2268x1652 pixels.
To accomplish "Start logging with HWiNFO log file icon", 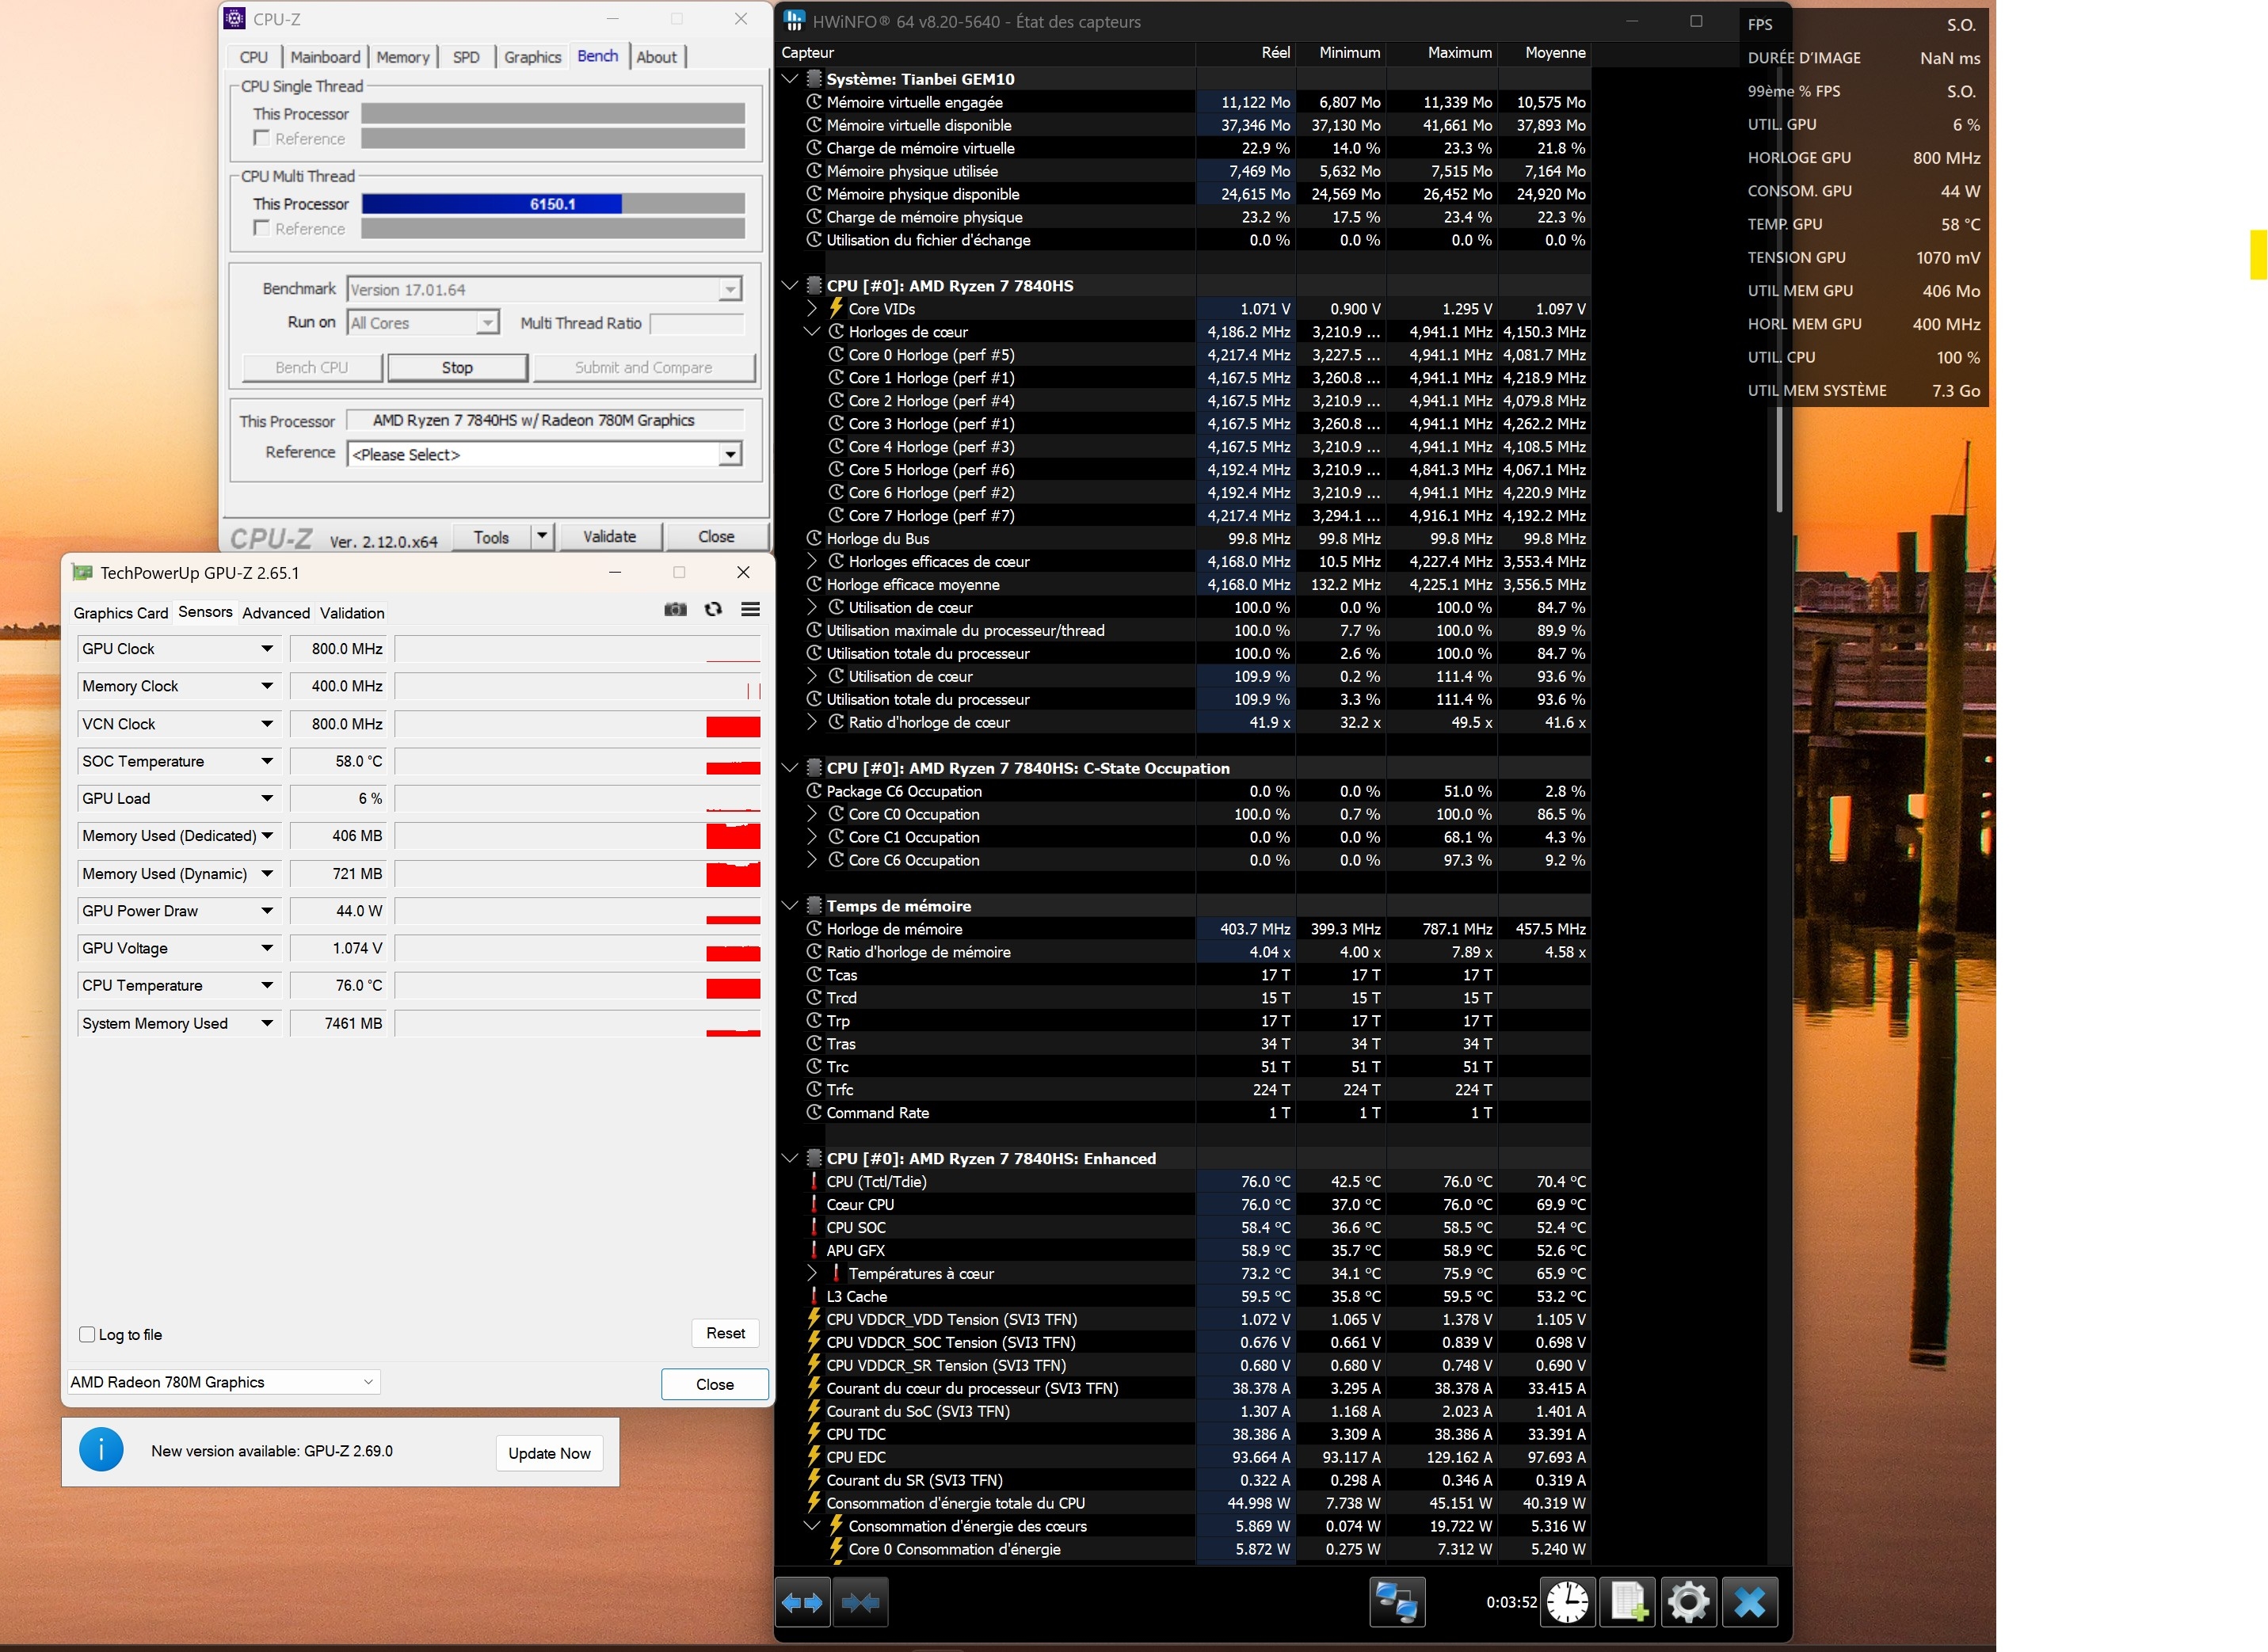I will (1628, 1602).
